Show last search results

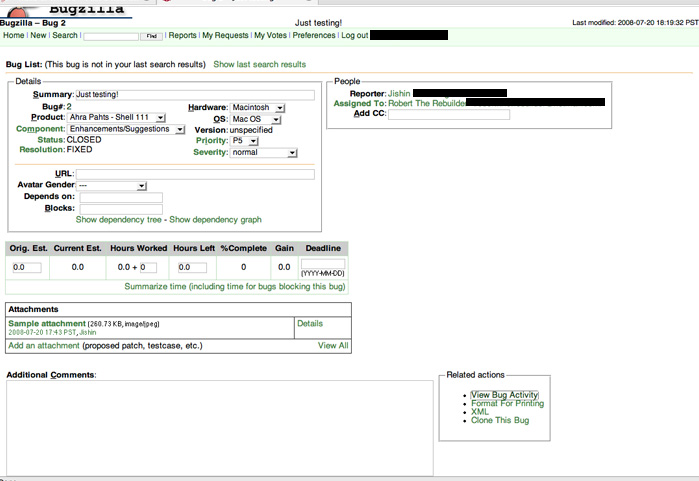[x=259, y=64]
